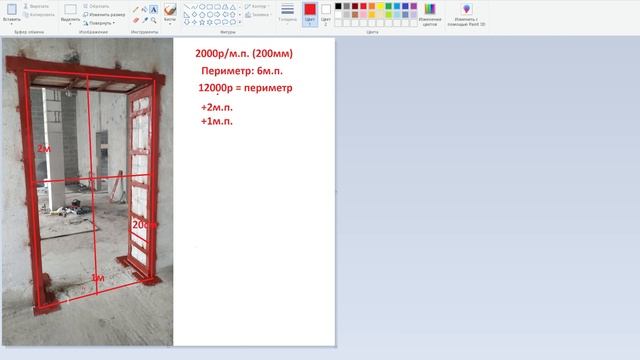Activate Color 1 (Цвет 1) slot
This screenshot has height=360, width=640.
click(x=310, y=14)
